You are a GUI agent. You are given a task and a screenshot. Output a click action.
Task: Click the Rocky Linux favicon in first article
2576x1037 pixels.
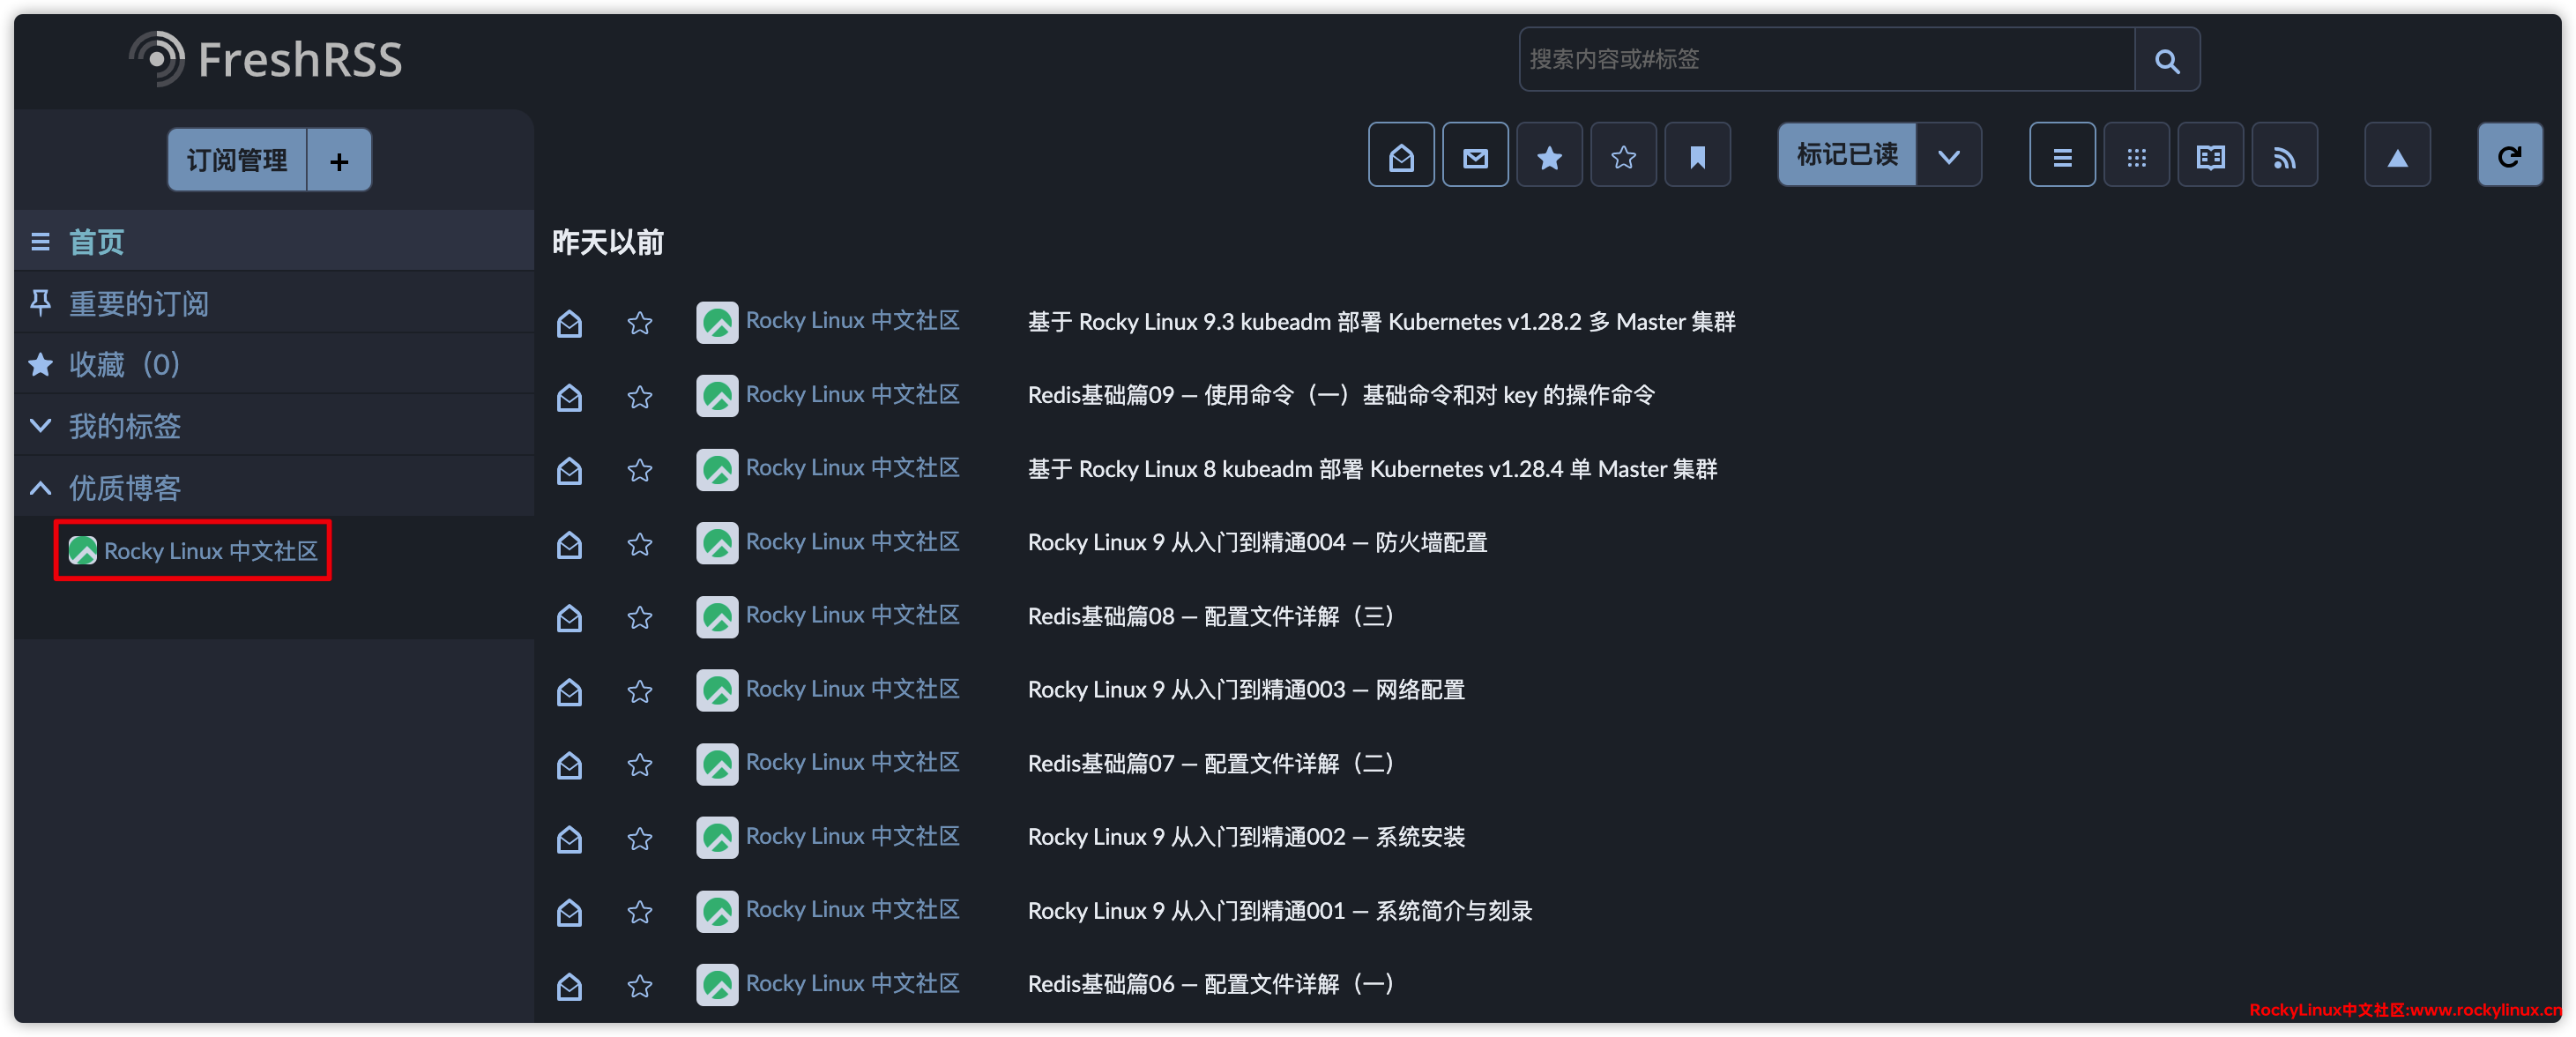point(716,322)
